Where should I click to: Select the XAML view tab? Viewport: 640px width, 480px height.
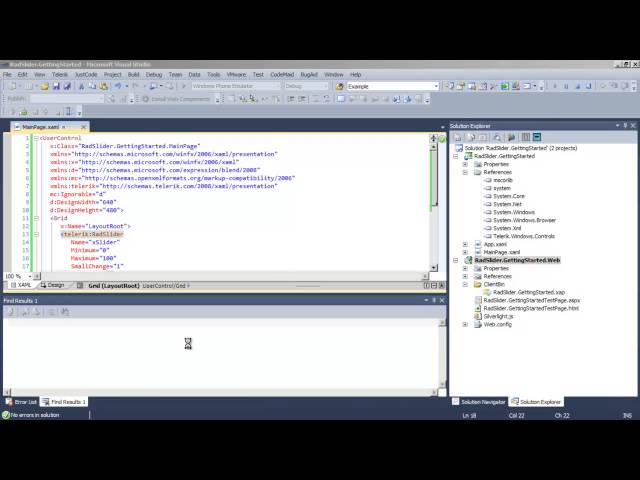coord(21,285)
